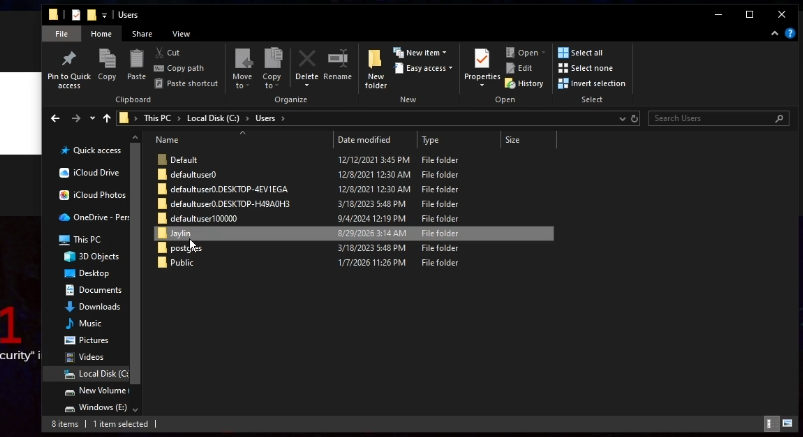Screen dimensions: 803x437
Task: Click the Copy path command
Action: click(x=179, y=68)
